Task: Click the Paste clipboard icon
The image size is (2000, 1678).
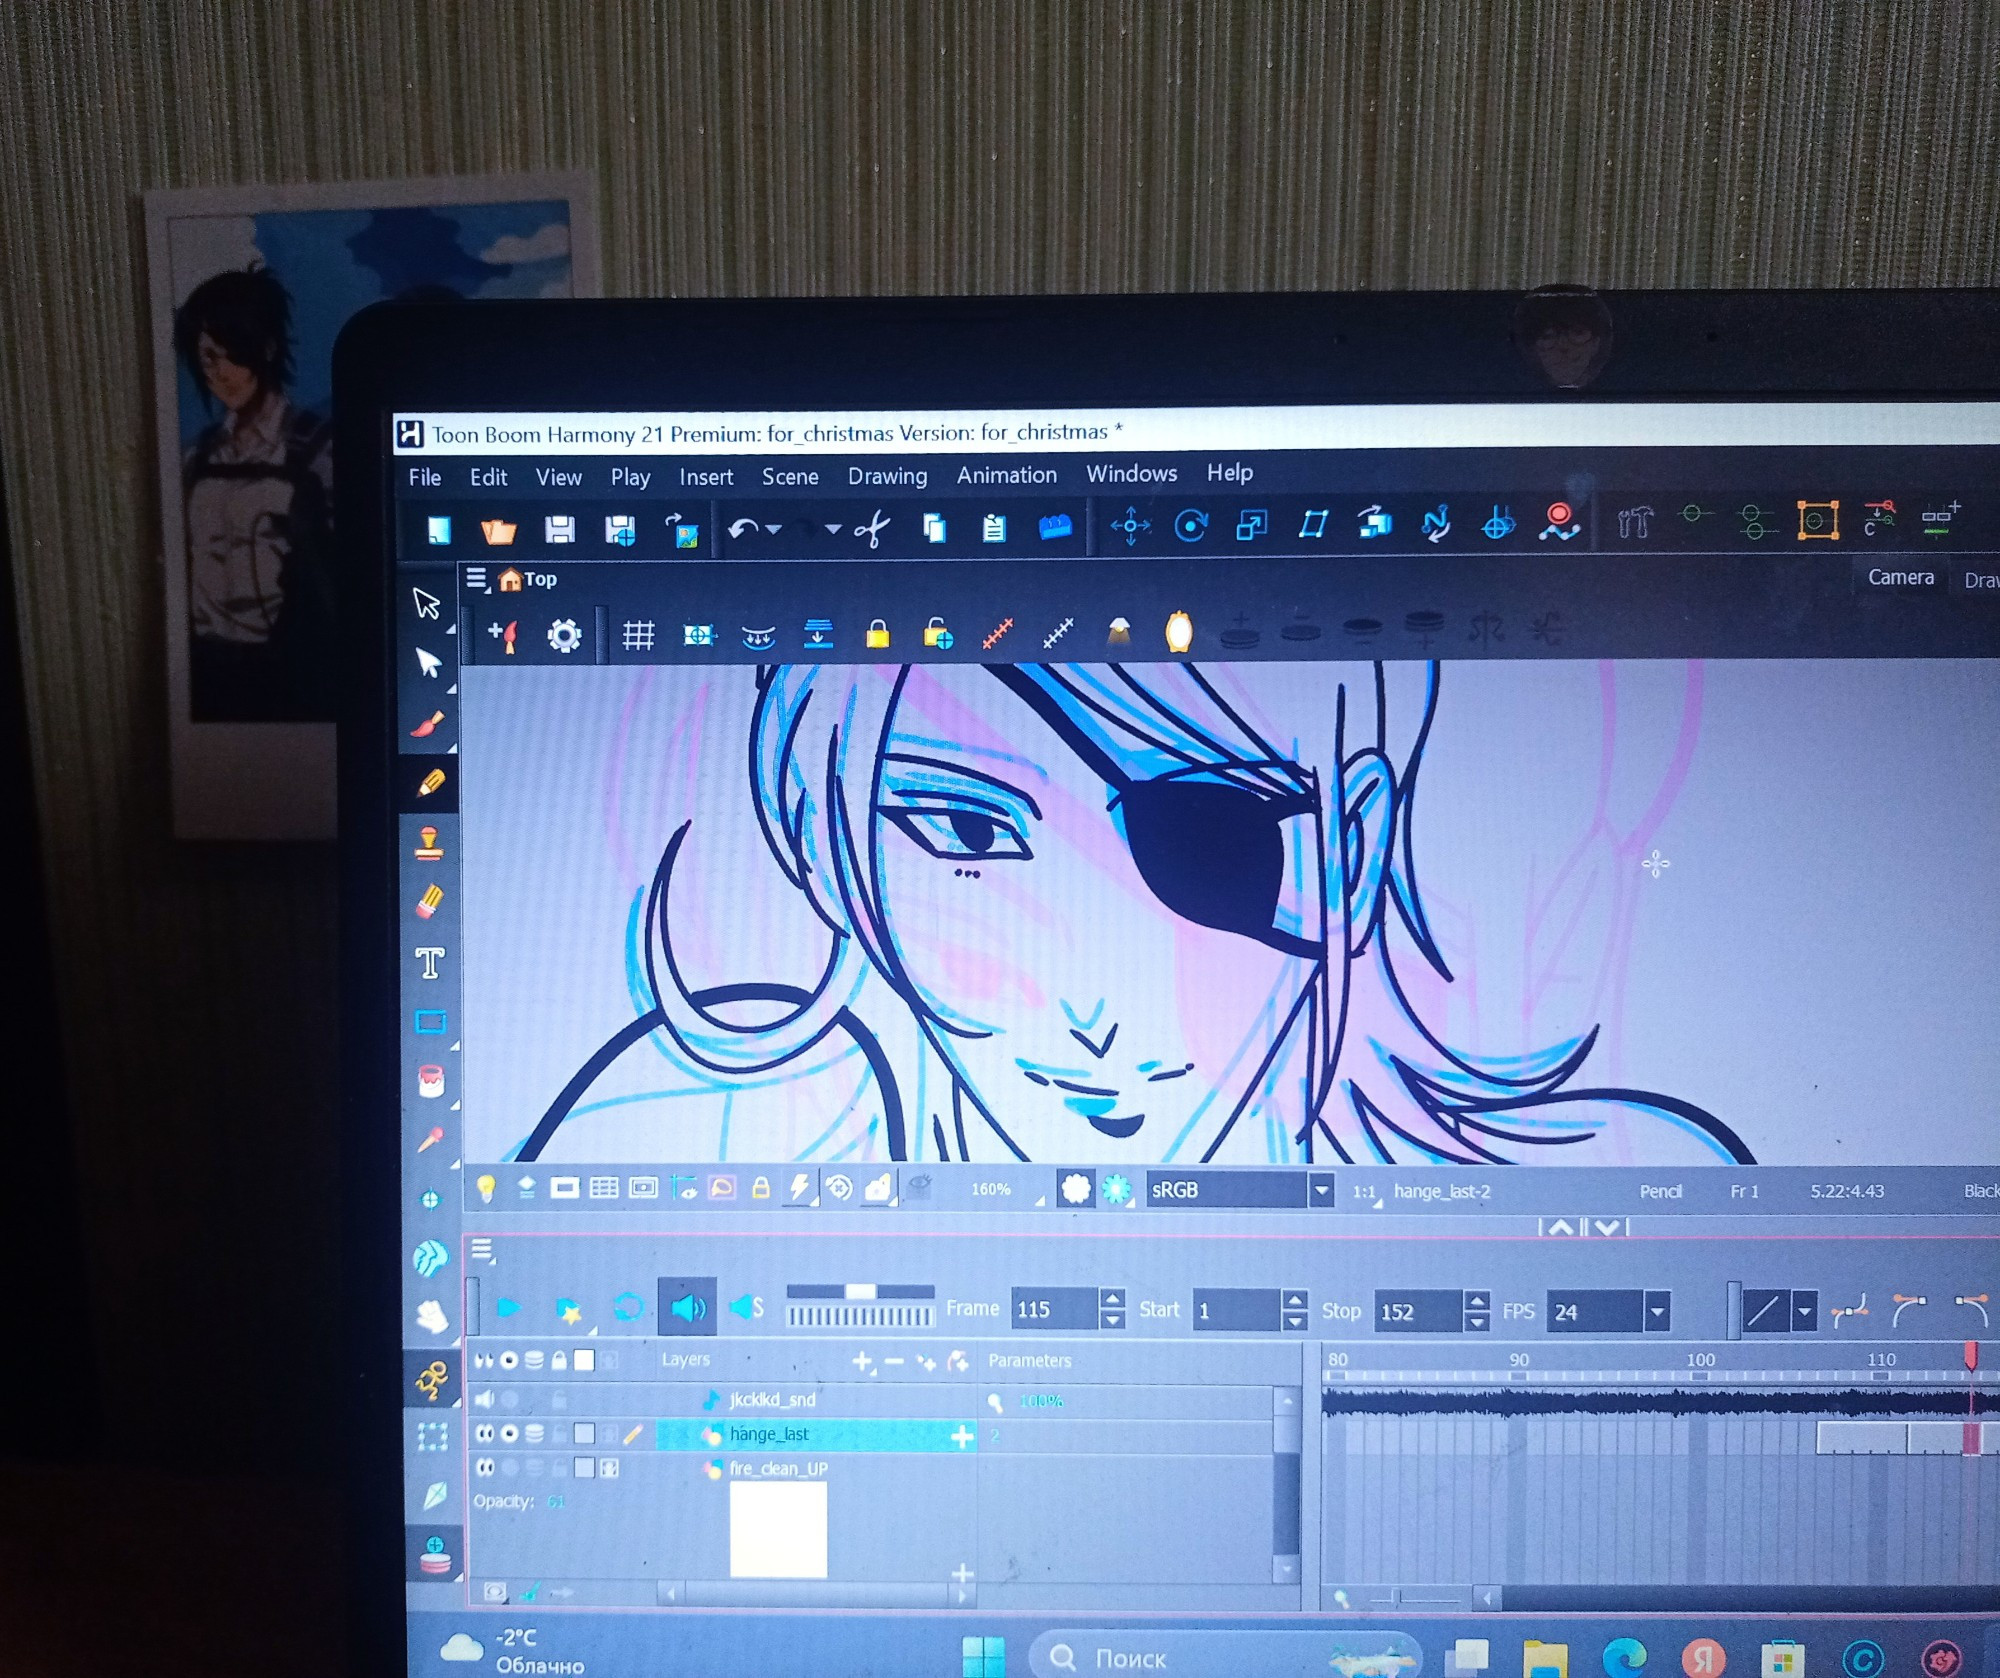Action: pos(993,527)
